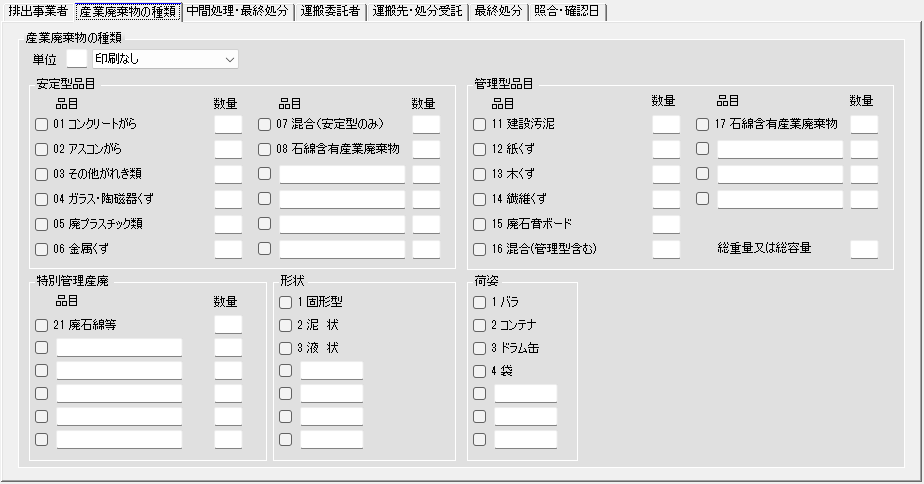
Task: Select the 照合・確認日 tab
Action: 567,11
